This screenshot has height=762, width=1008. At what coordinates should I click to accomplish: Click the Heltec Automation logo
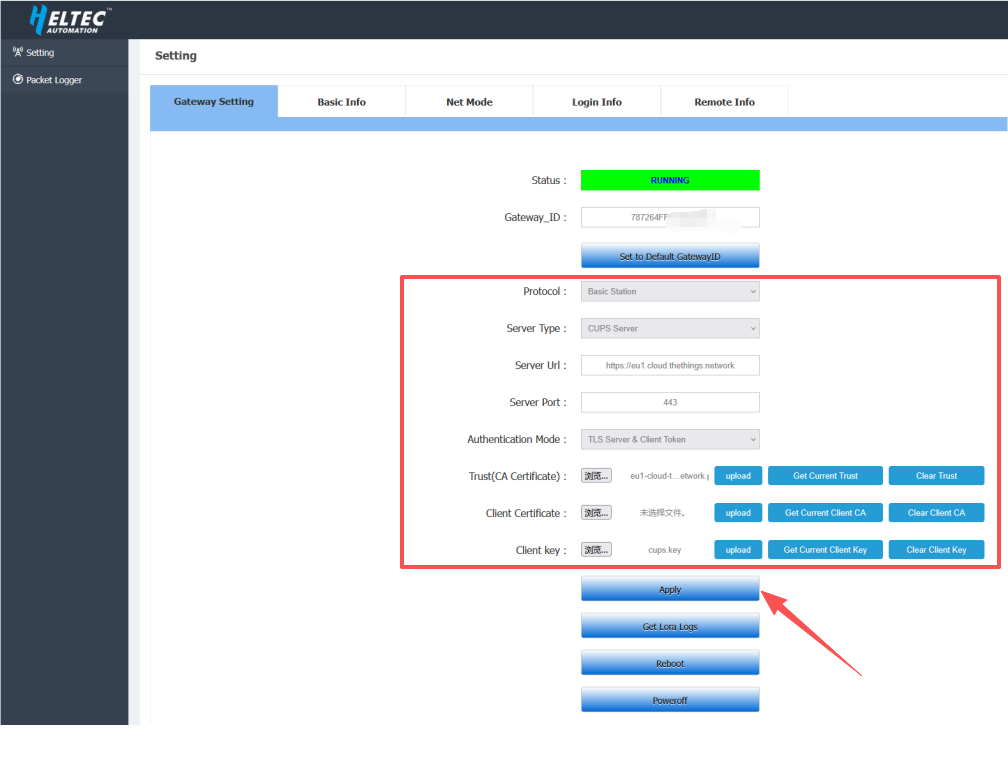[70, 19]
